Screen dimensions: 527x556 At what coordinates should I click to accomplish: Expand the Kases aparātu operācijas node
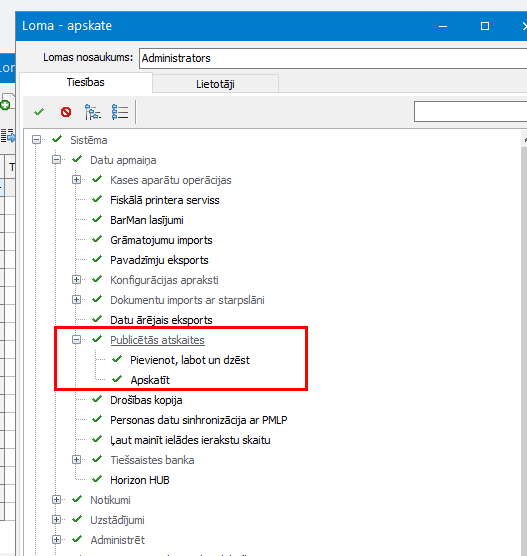[76, 179]
